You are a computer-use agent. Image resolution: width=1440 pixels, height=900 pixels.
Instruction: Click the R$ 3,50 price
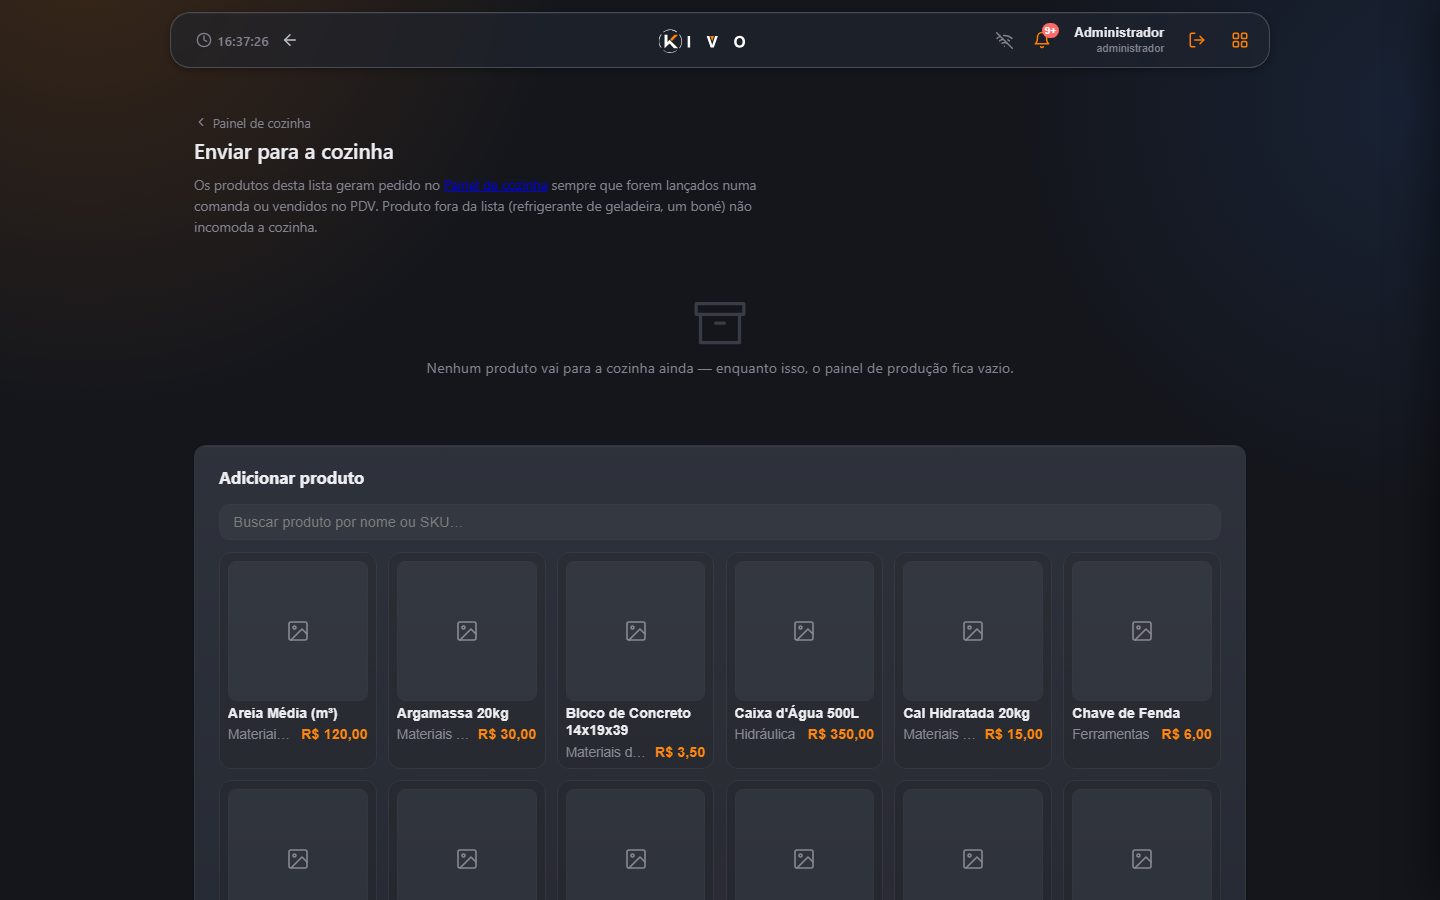click(x=680, y=752)
